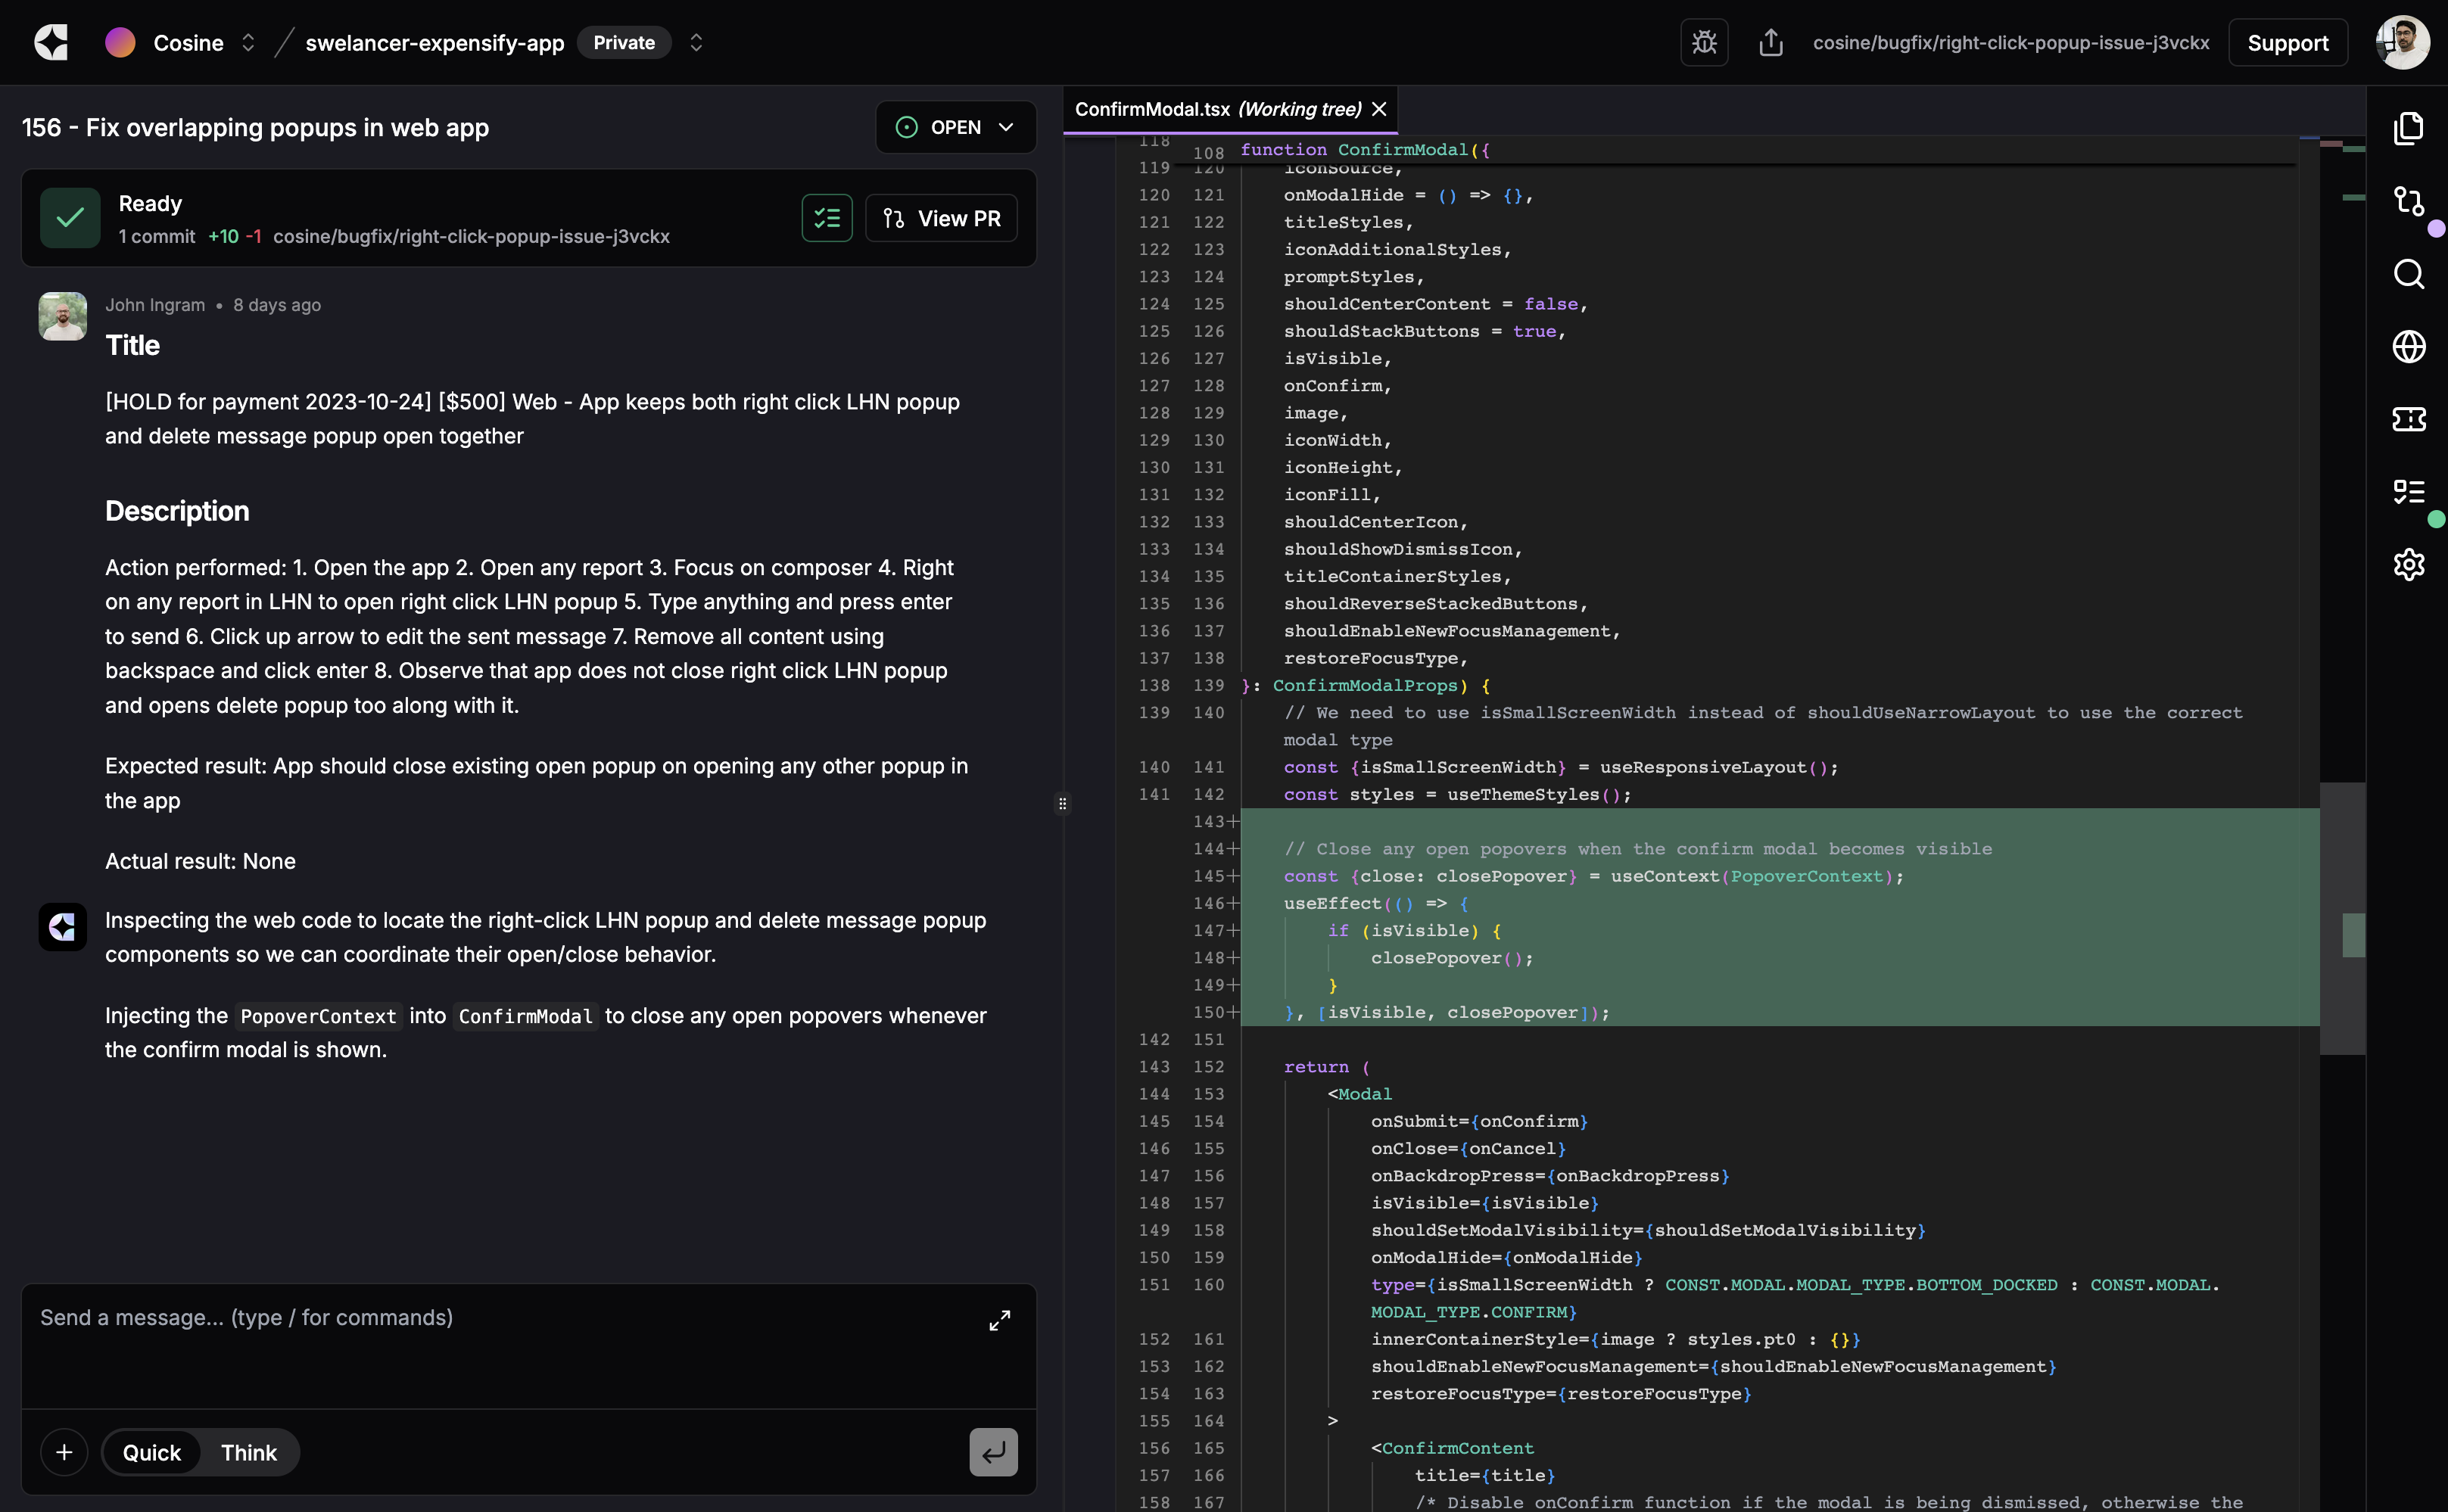Image resolution: width=2448 pixels, height=1512 pixels.
Task: Expand the Cosine workspace switcher
Action: (248, 43)
